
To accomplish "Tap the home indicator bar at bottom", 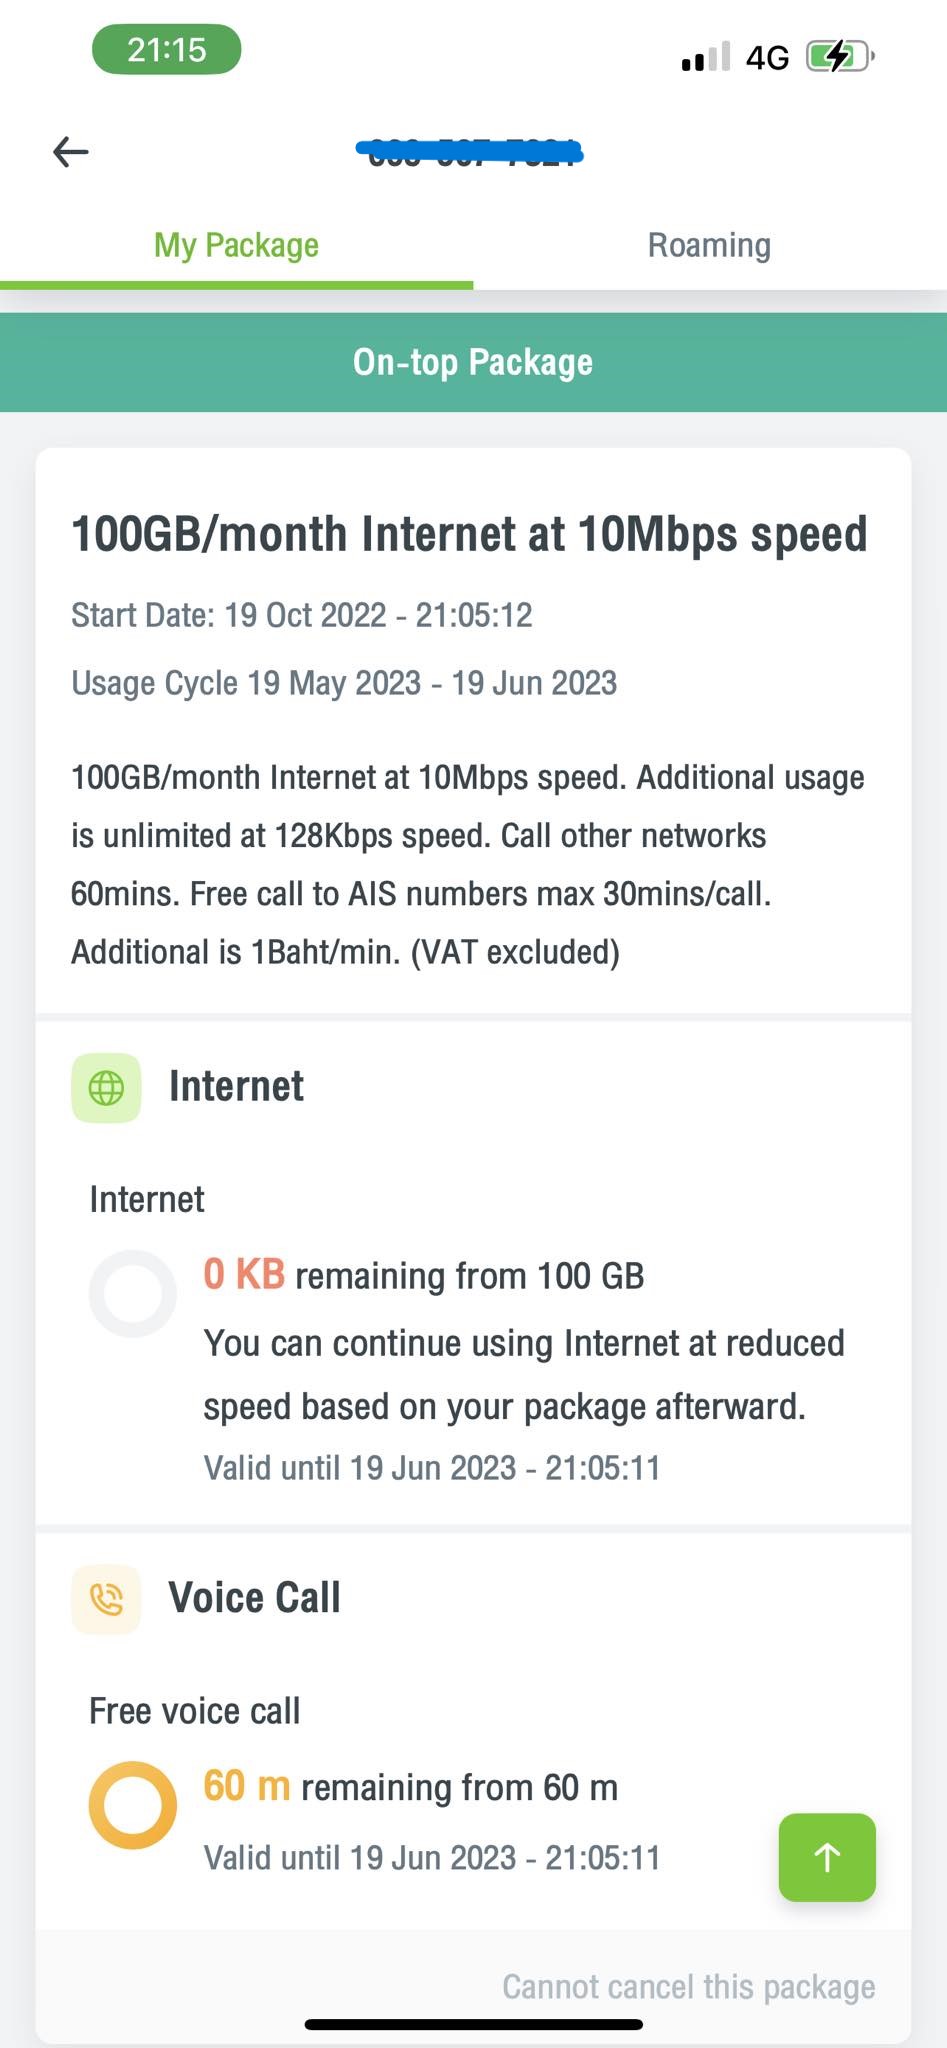I will [x=473, y=2025].
